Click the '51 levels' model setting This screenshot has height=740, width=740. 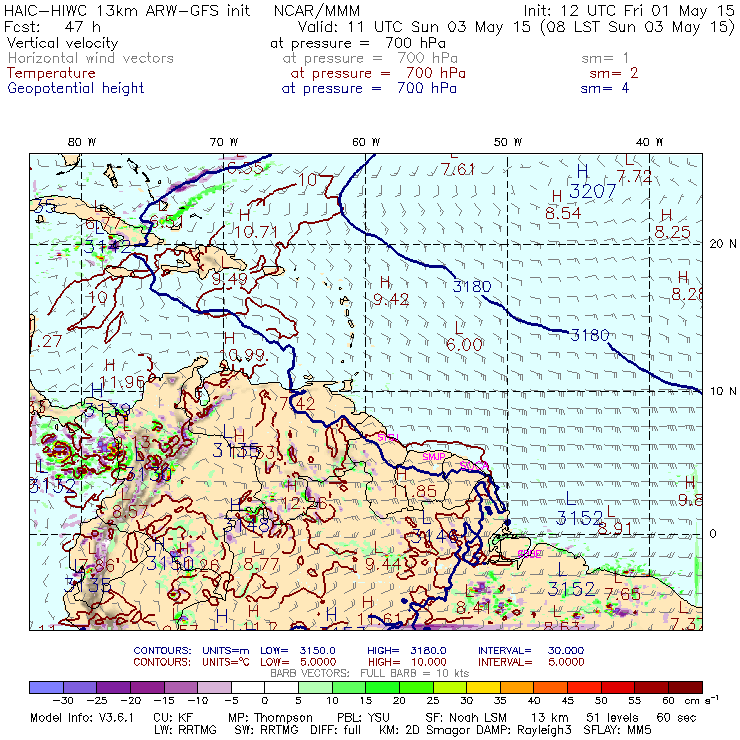612,718
